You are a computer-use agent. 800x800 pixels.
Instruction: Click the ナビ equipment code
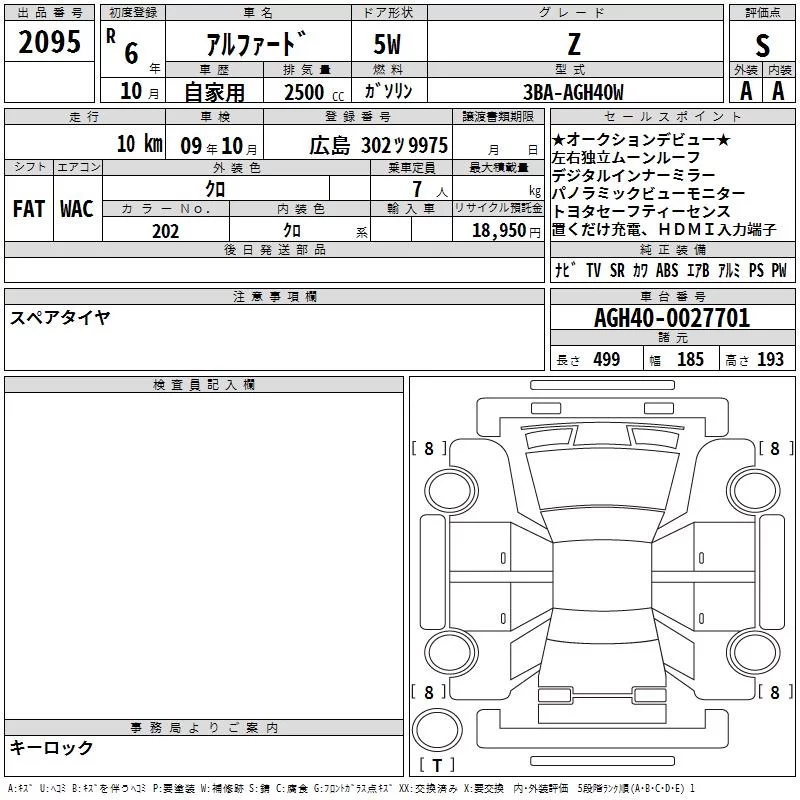(565, 270)
